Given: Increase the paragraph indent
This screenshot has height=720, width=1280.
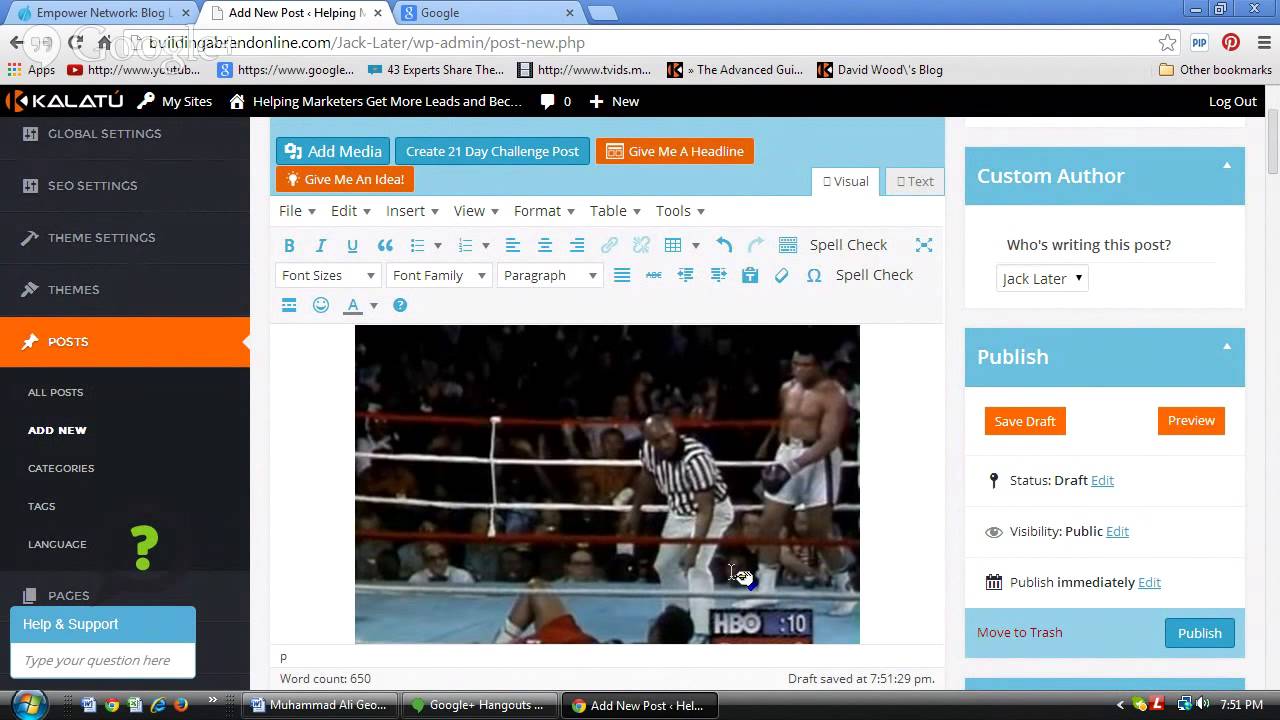Looking at the screenshot, I should [x=718, y=275].
